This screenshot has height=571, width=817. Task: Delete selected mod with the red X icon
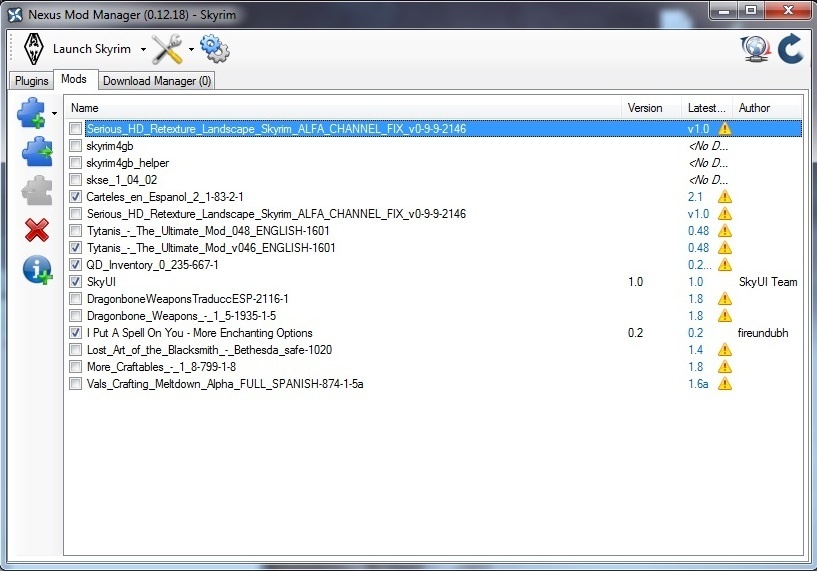point(37,230)
